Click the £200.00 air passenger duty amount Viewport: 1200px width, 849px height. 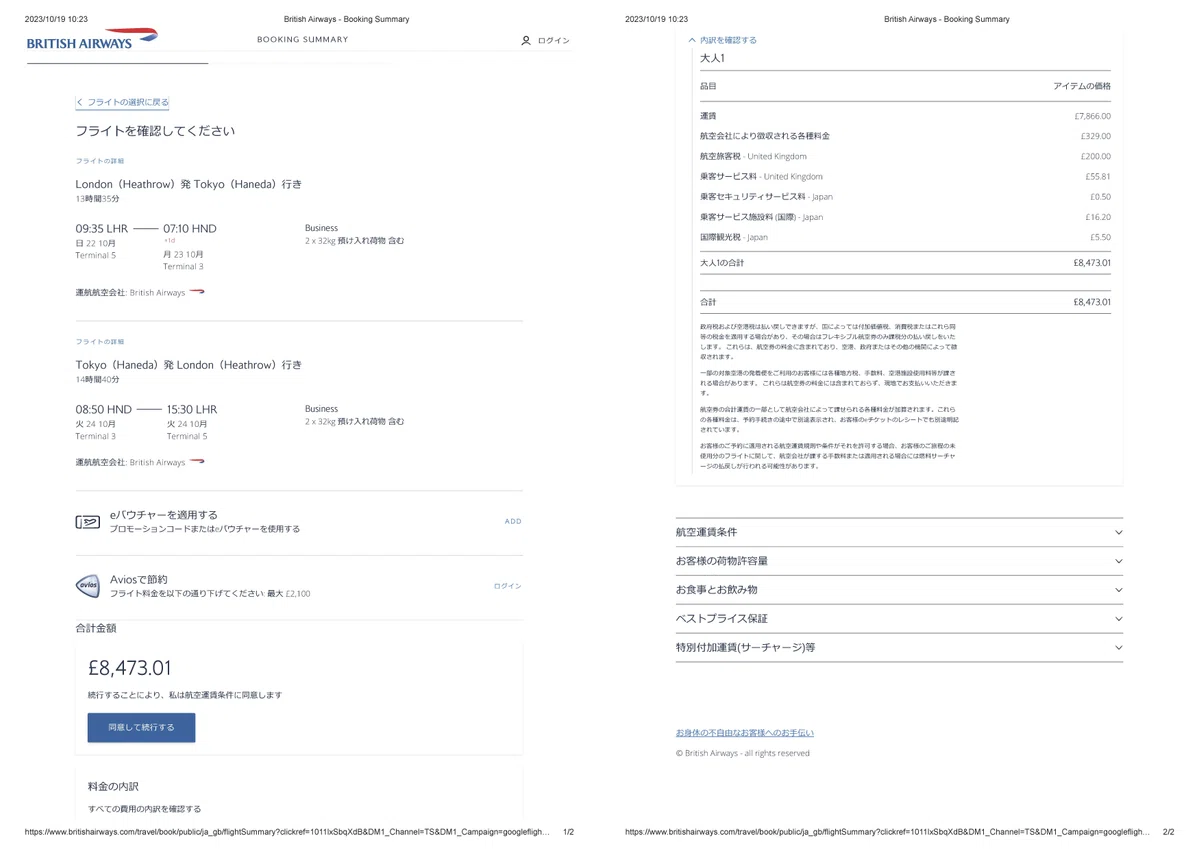coord(1096,156)
